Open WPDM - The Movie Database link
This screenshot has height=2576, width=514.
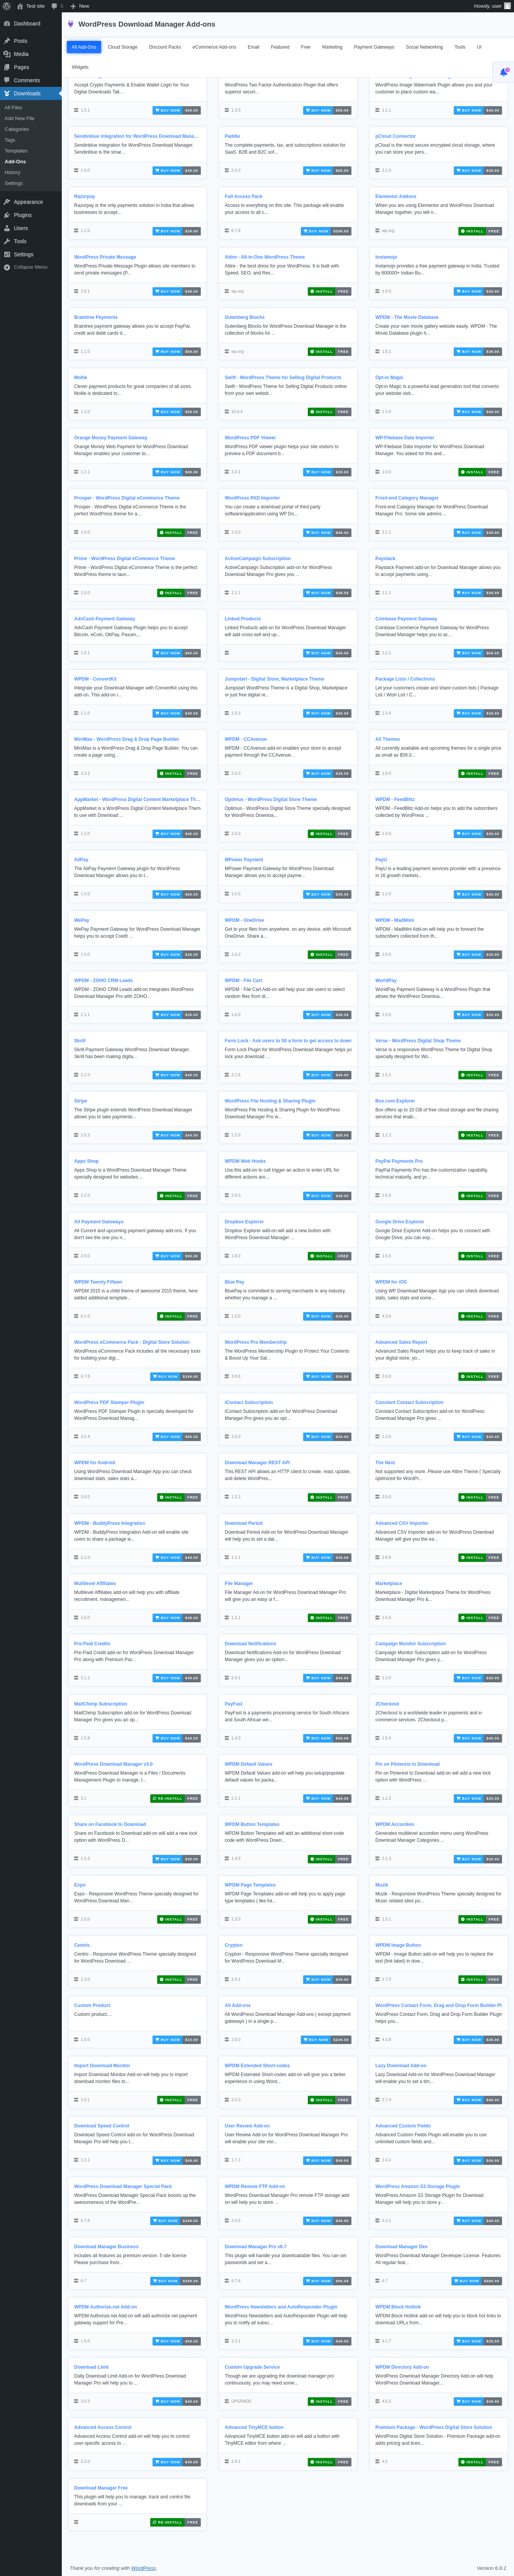tap(407, 317)
